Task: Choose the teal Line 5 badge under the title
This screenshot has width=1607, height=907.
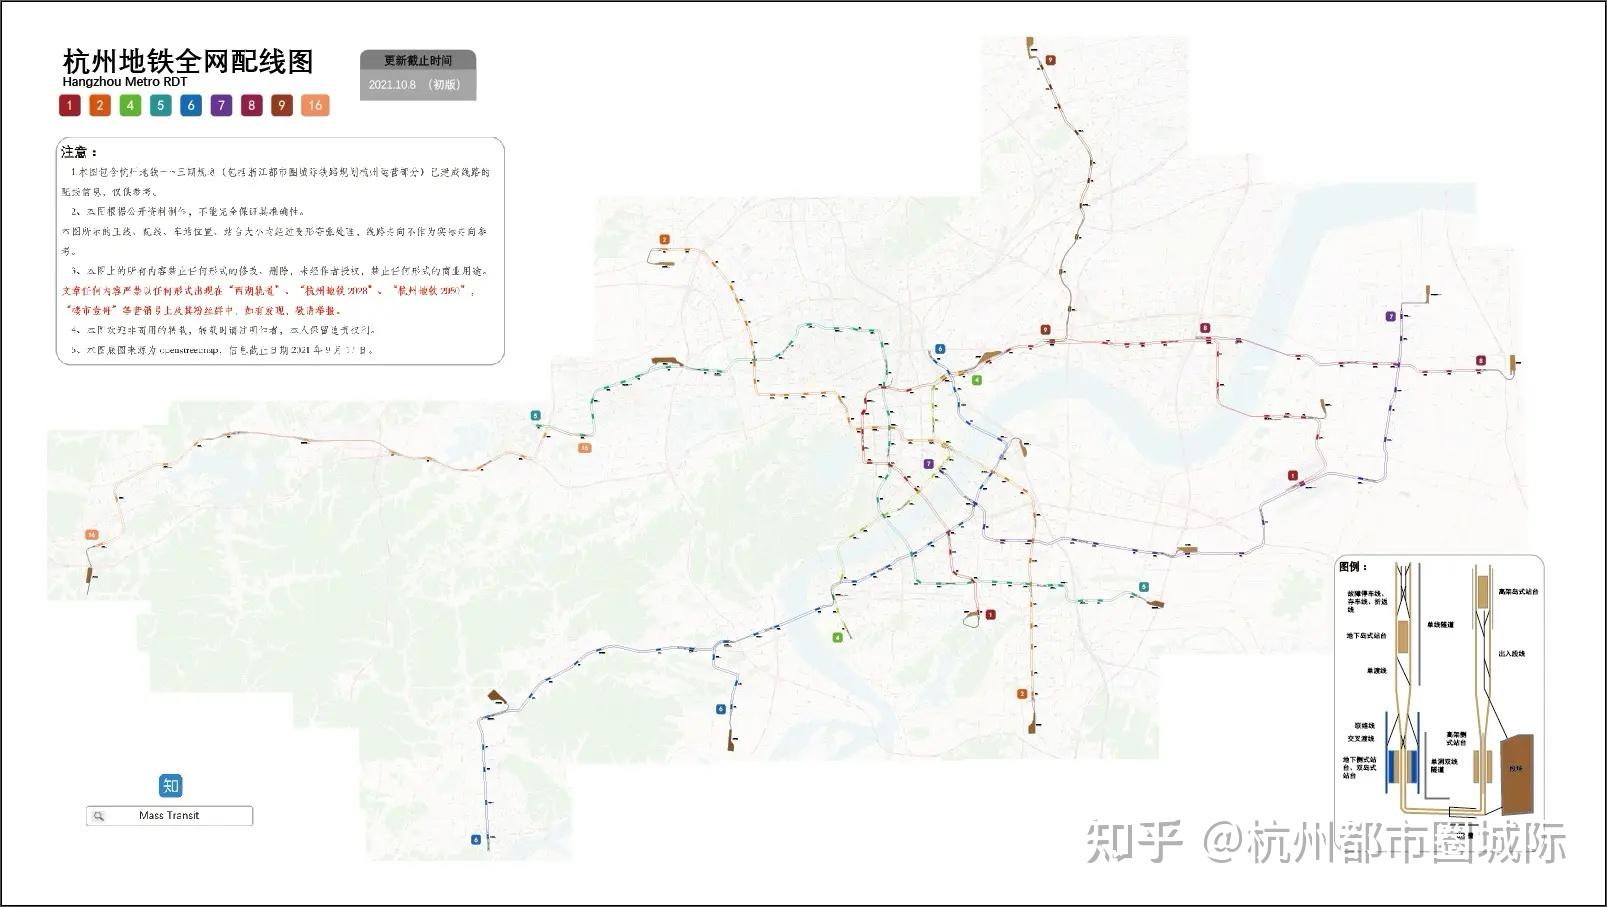Action: pyautogui.click(x=160, y=105)
